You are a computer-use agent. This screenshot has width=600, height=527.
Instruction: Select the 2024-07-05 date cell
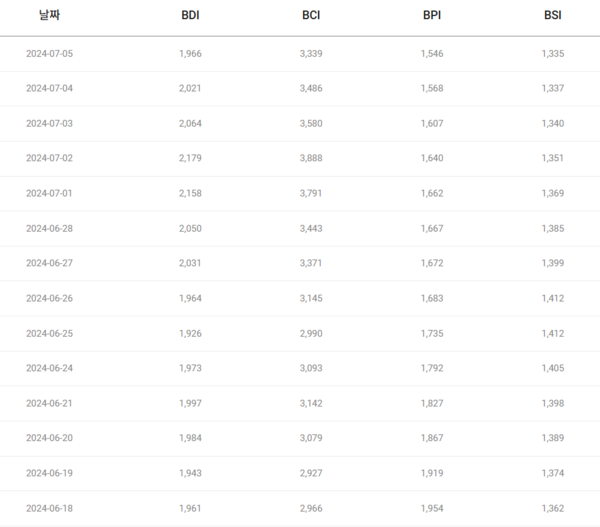coord(49,53)
